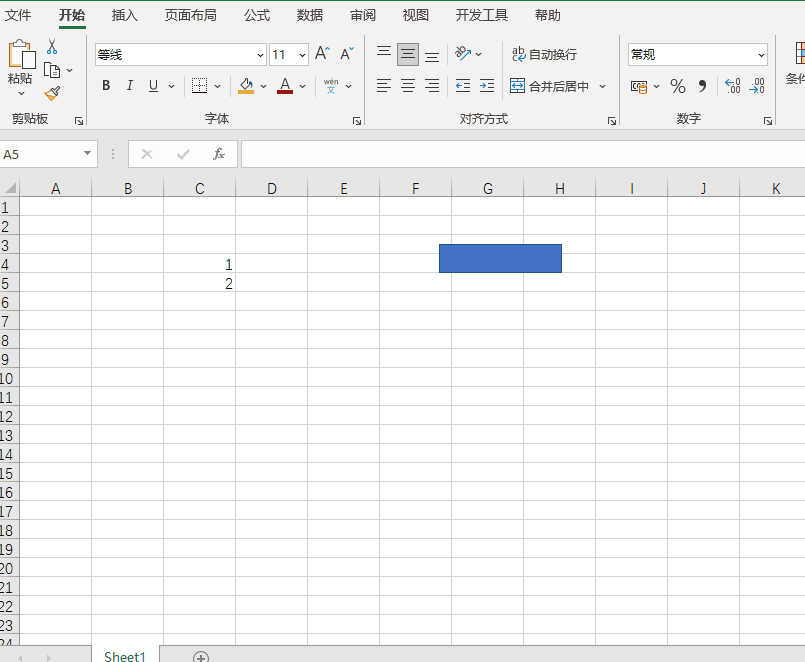
Task: Click the accounting number format icon
Action: (639, 87)
